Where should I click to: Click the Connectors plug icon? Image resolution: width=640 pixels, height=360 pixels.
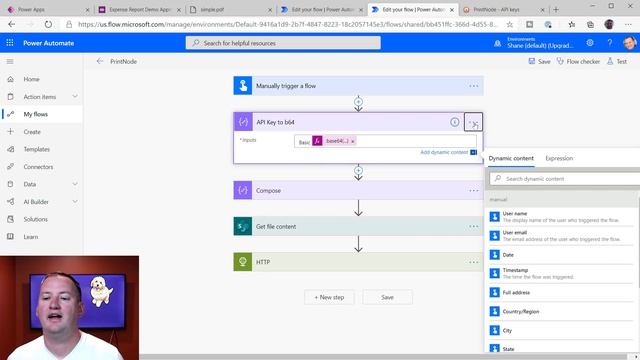click(x=11, y=167)
